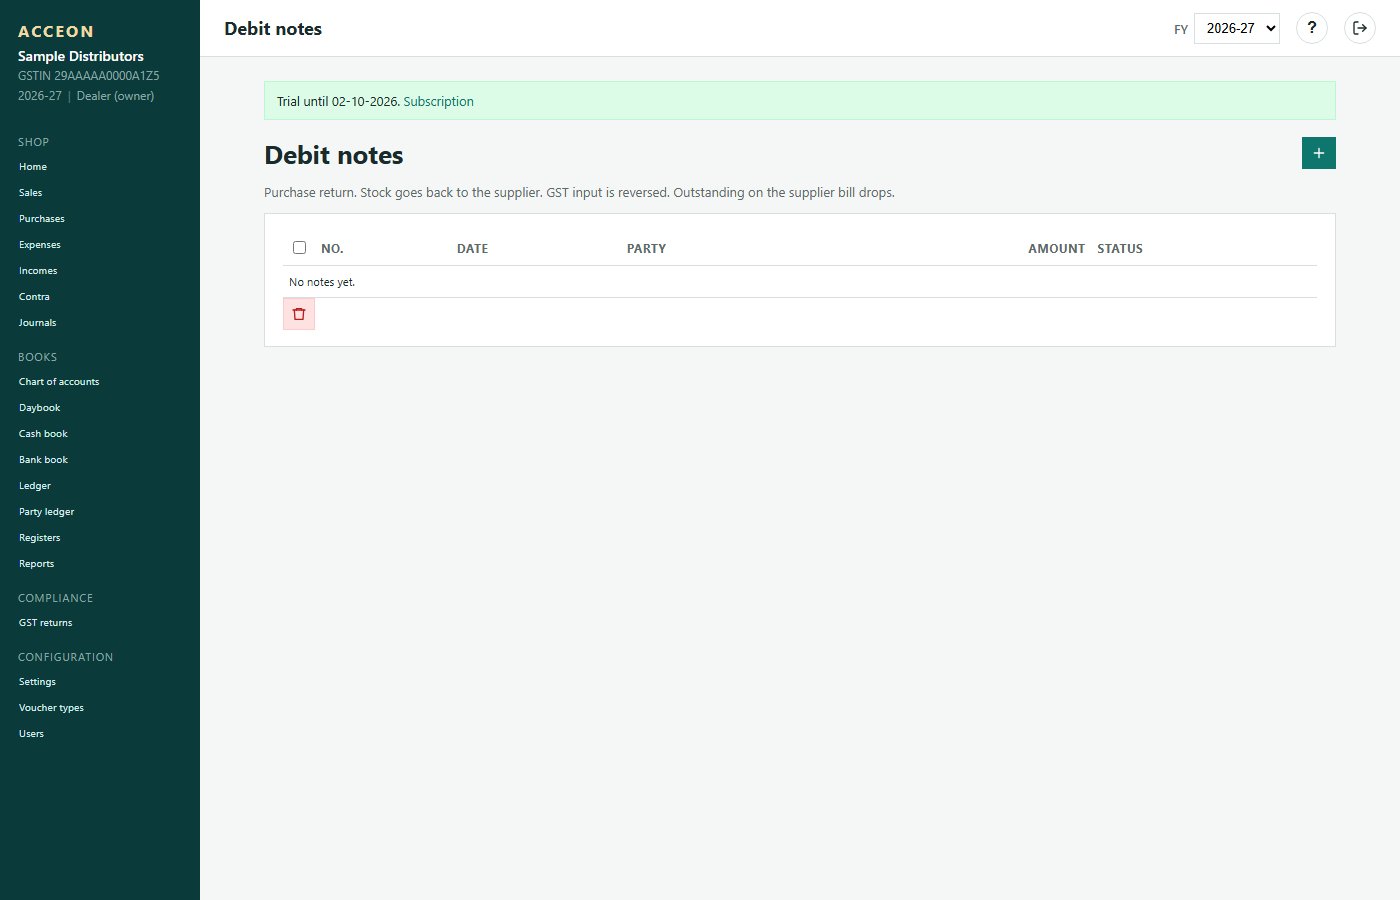Screen dimensions: 1400x900
Task: Click the red trash delete icon
Action: [x=299, y=314]
